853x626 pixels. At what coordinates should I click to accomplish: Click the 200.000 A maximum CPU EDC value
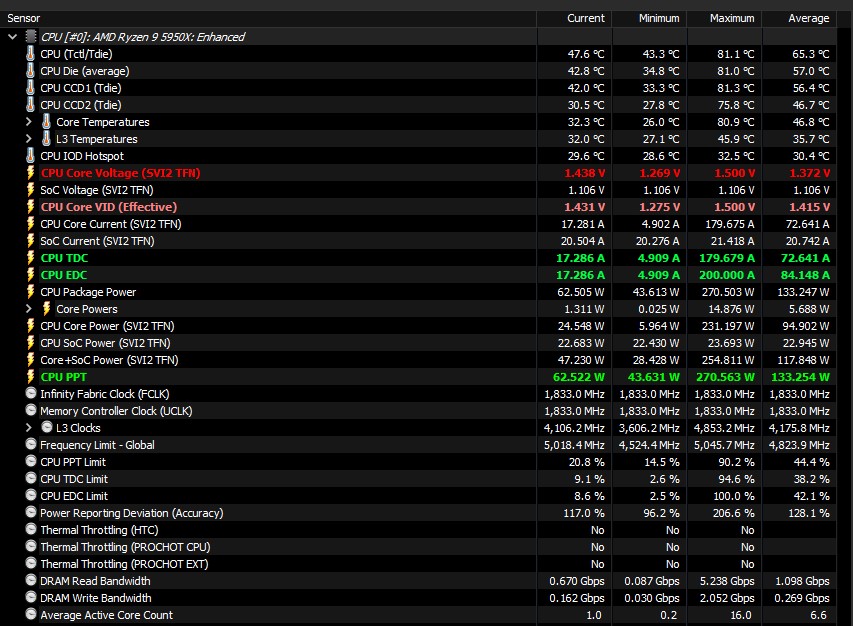click(x=727, y=275)
